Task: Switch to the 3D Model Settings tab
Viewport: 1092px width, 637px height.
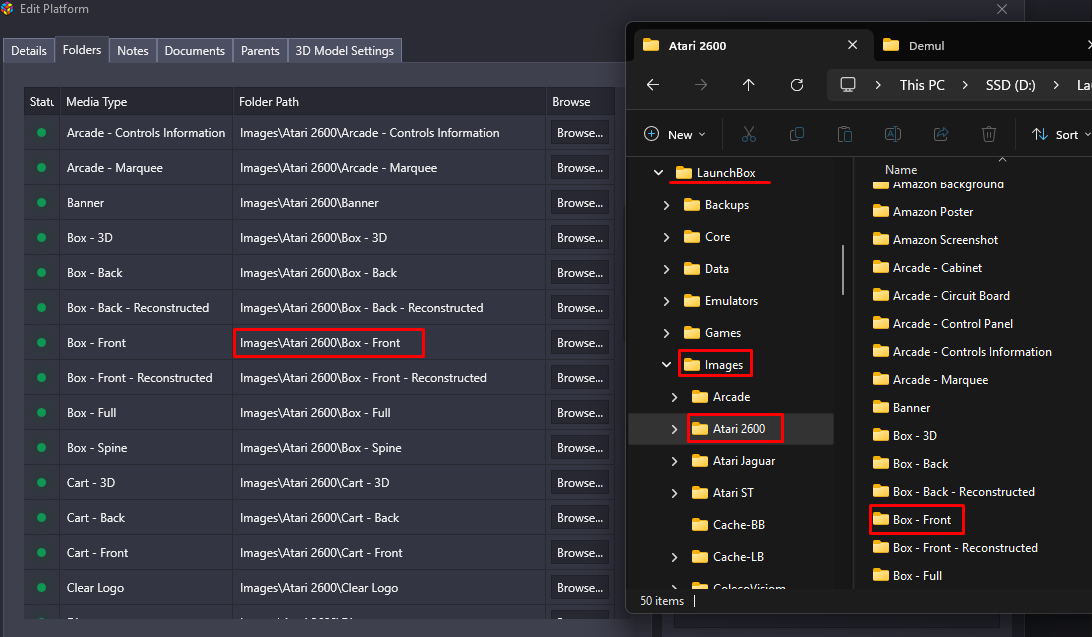Action: point(345,51)
